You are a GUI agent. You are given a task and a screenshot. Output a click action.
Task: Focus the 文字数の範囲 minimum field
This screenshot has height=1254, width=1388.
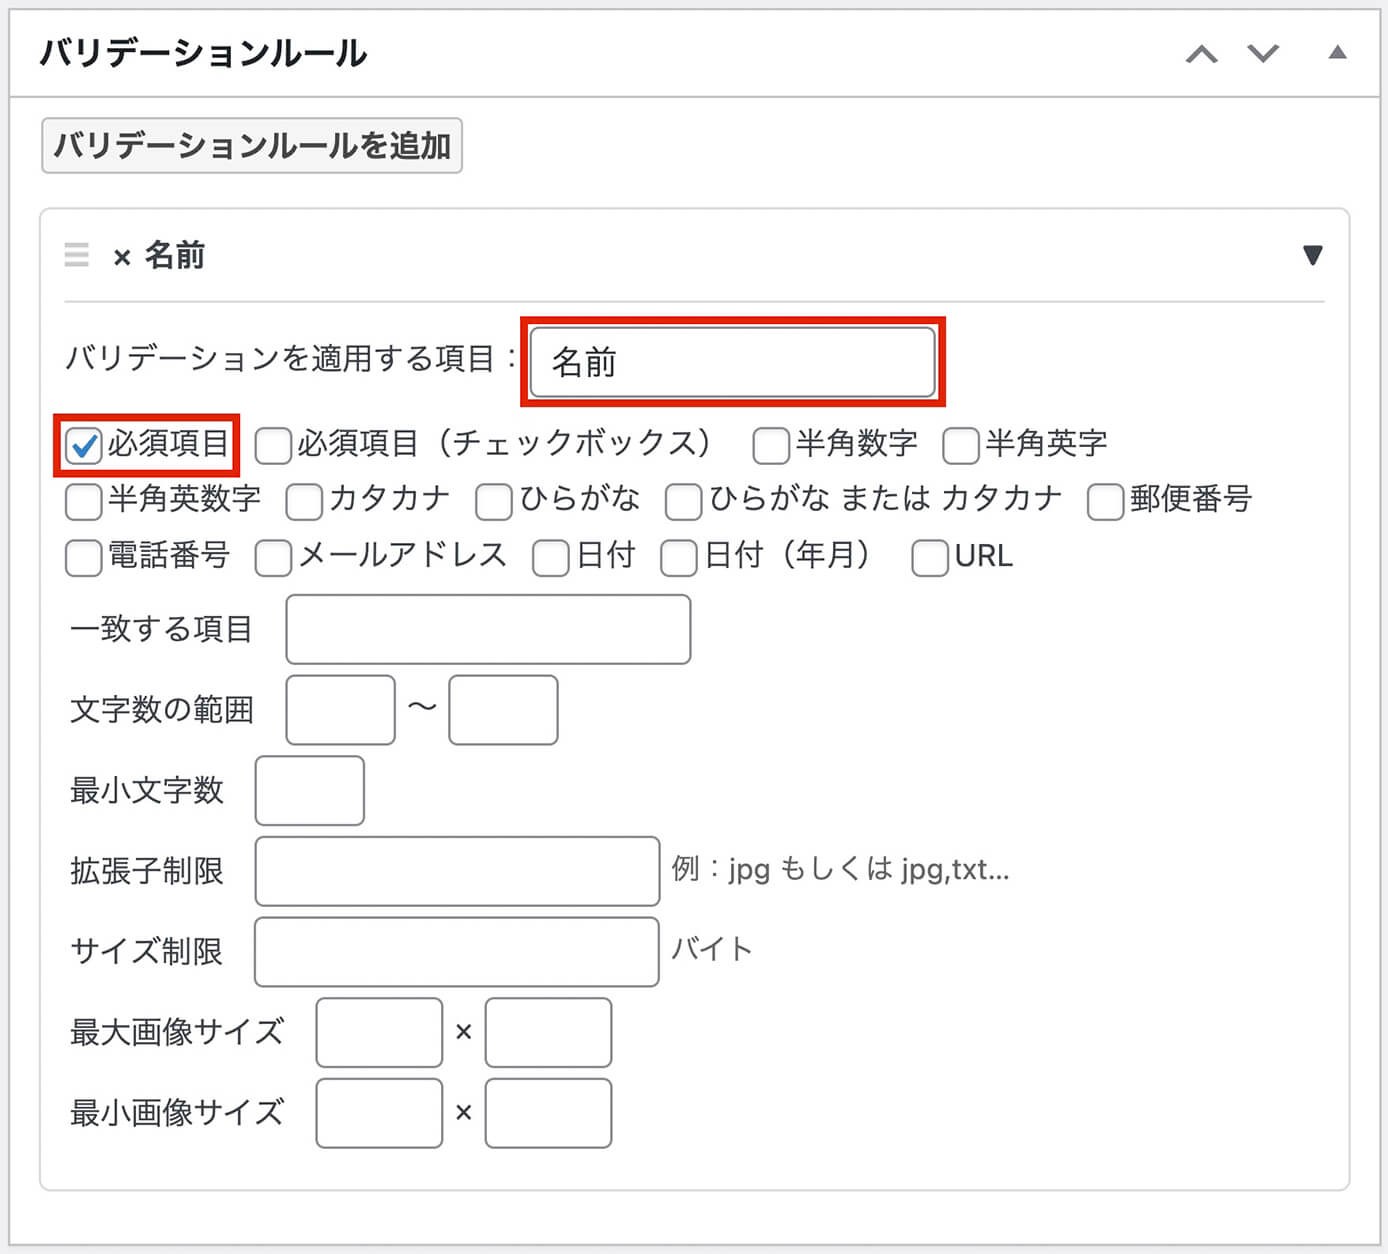pos(341,710)
